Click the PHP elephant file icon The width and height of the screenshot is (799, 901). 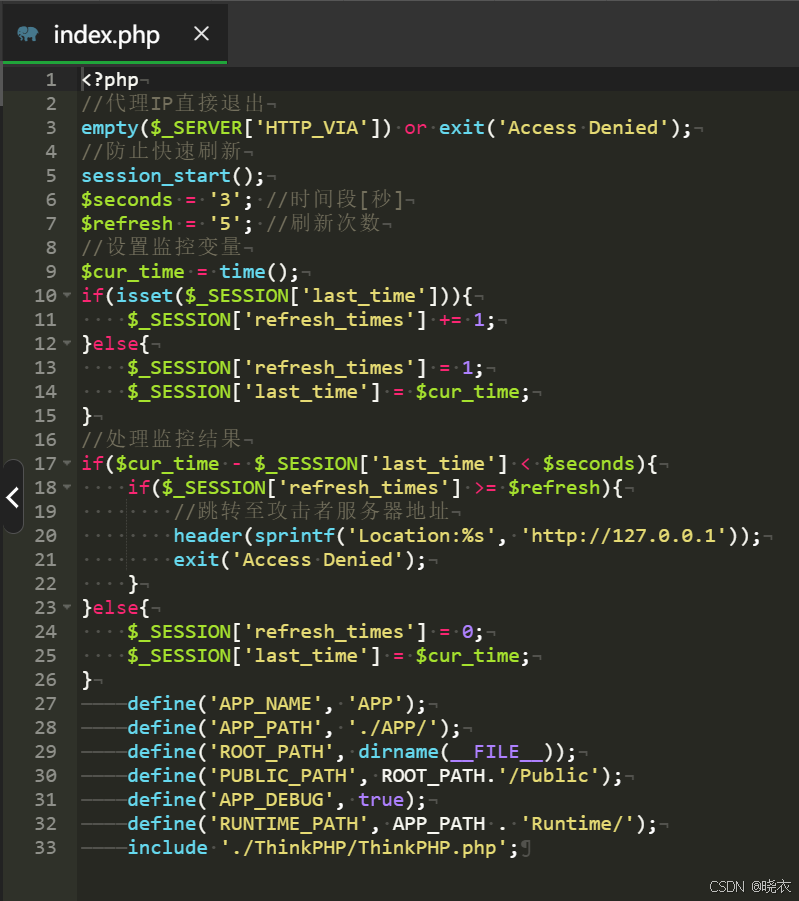point(28,34)
